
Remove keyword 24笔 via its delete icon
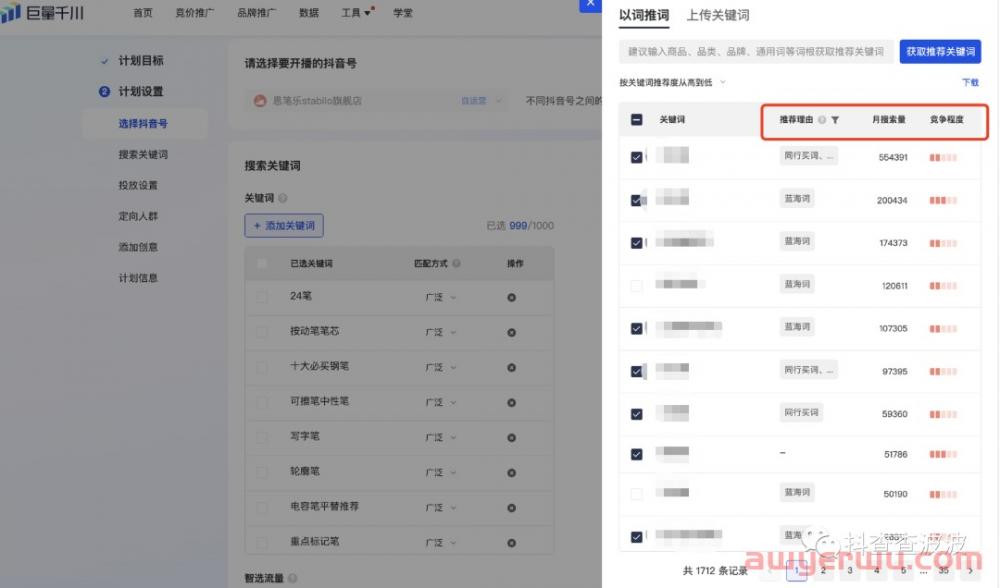pos(511,298)
